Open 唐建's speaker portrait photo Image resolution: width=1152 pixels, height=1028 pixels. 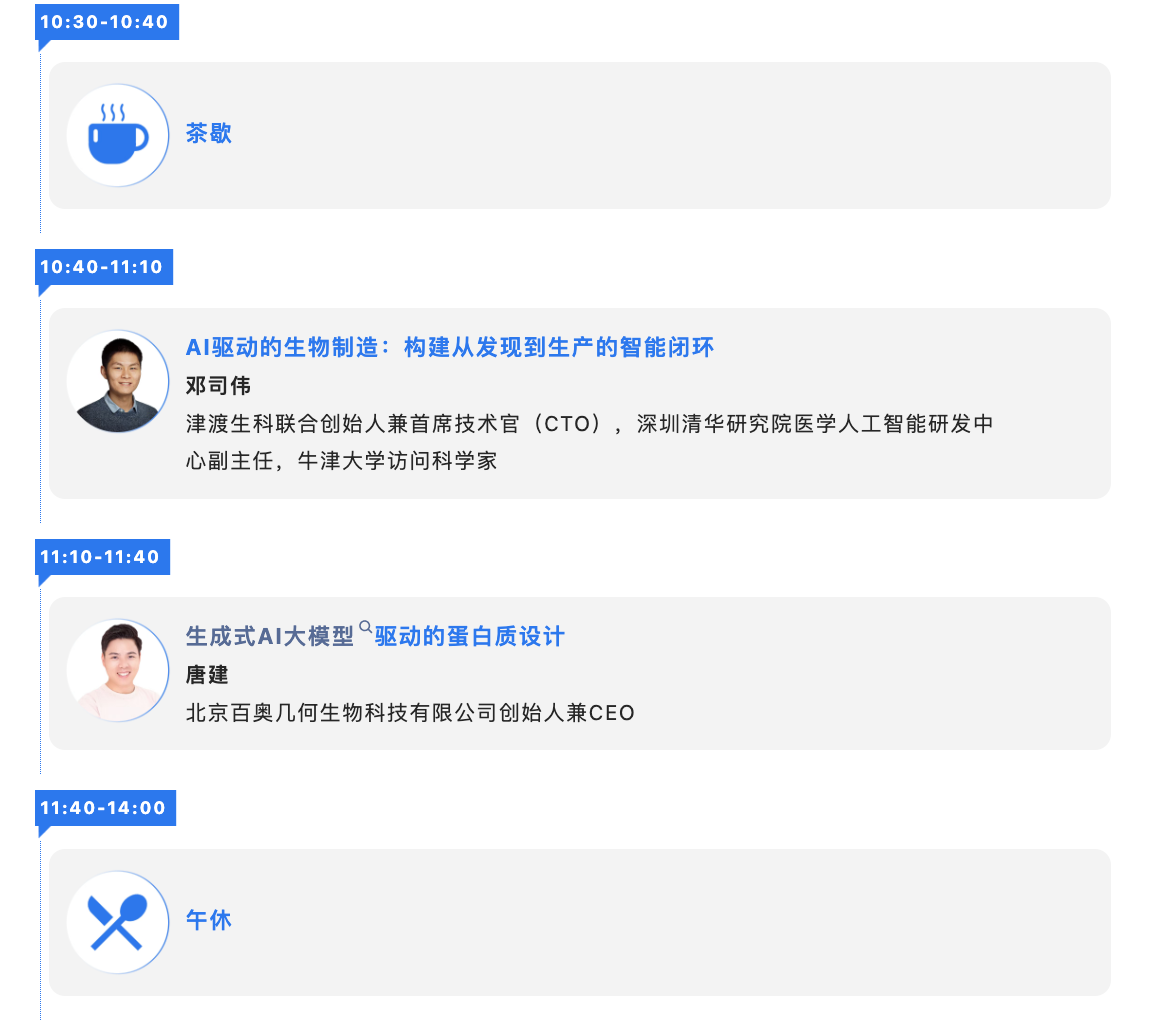[x=118, y=671]
